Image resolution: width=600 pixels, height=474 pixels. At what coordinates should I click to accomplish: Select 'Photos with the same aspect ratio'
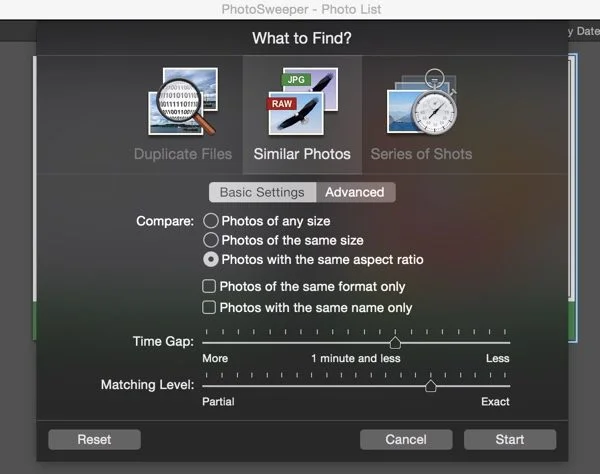(x=211, y=259)
